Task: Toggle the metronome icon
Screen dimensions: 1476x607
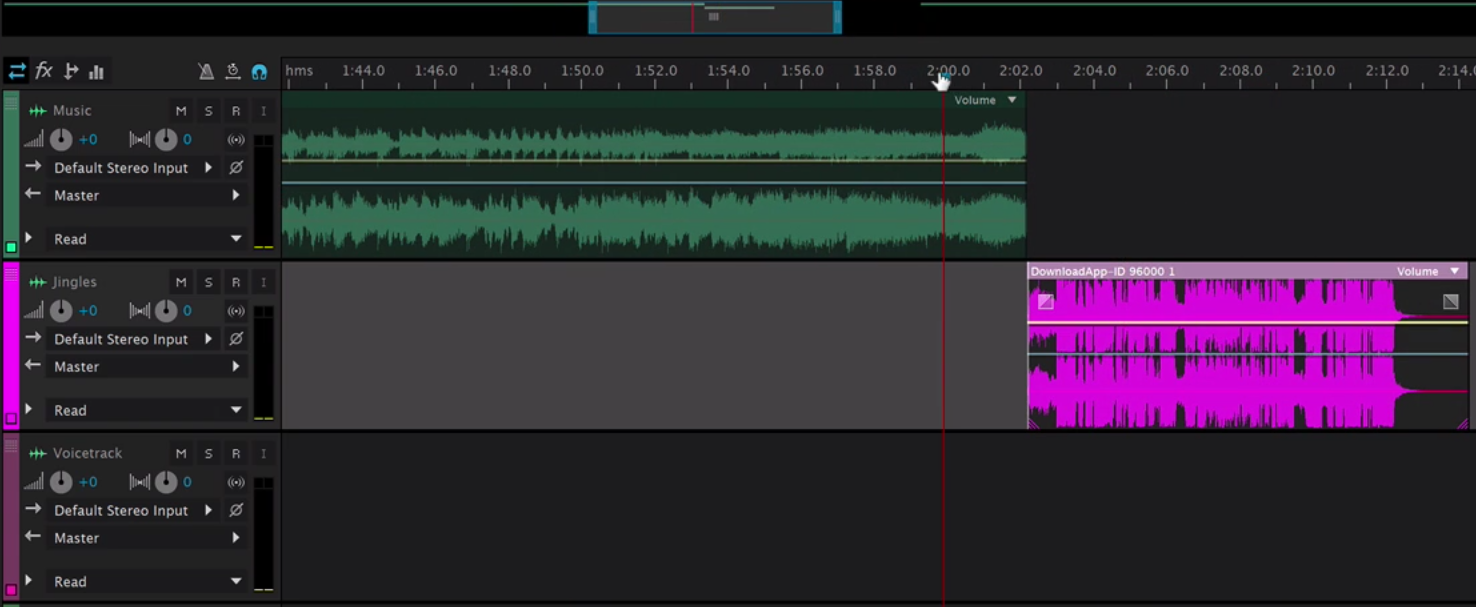Action: 206,71
